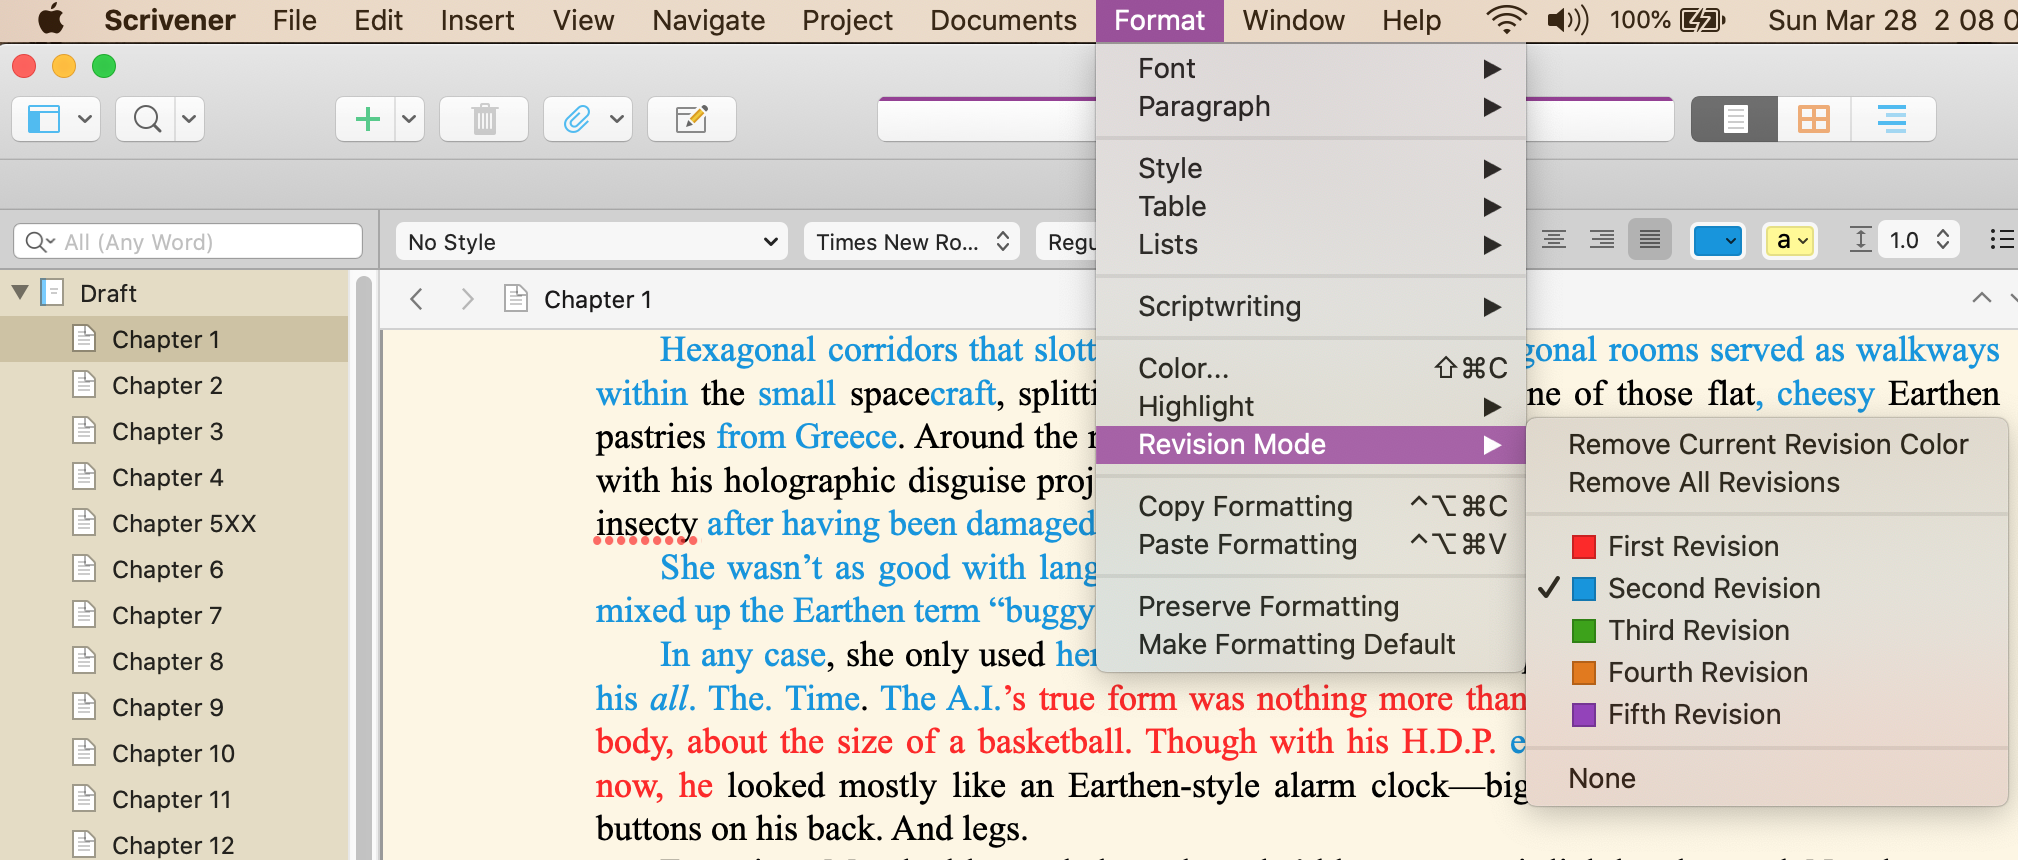Click the Chapter 1 header document icon

[x=516, y=298]
